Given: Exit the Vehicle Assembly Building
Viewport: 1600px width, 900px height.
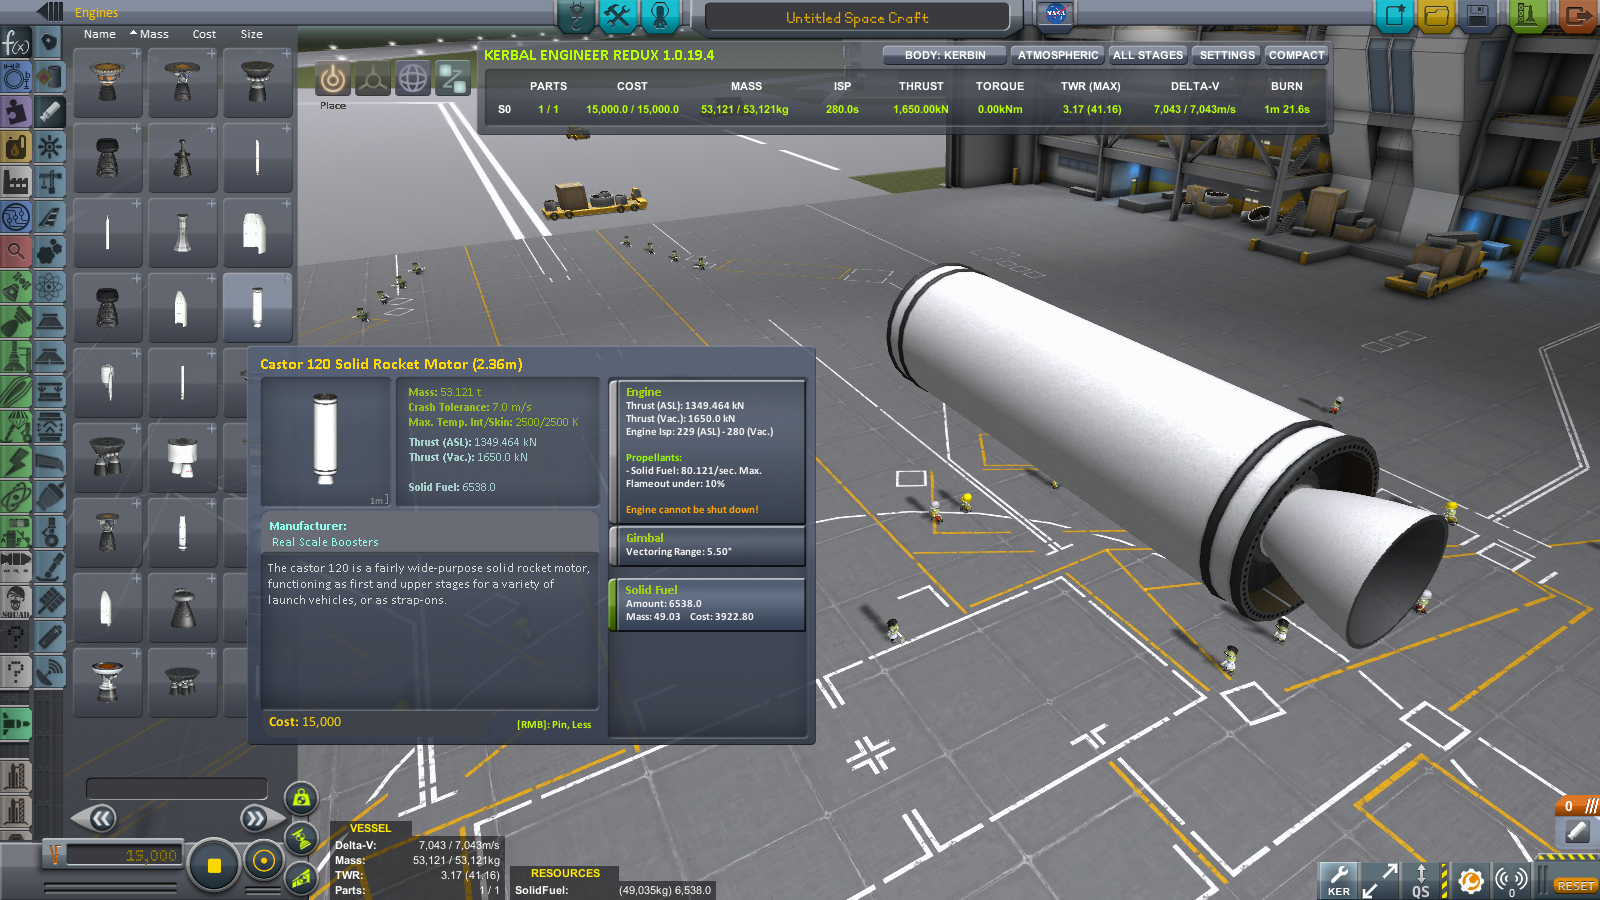Looking at the screenshot, I should [x=1577, y=16].
